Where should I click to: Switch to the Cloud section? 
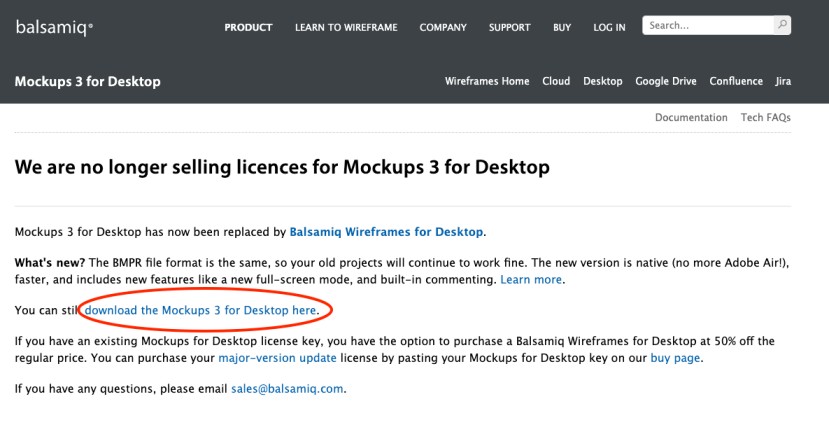(x=556, y=81)
